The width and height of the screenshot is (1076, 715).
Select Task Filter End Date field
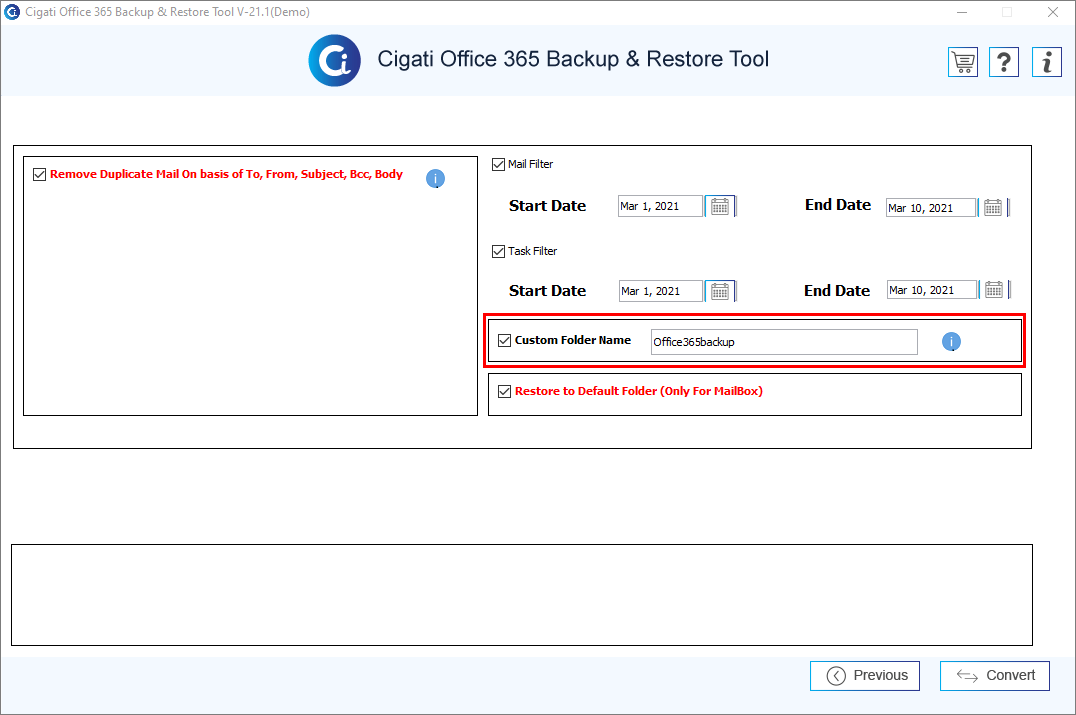coord(931,290)
